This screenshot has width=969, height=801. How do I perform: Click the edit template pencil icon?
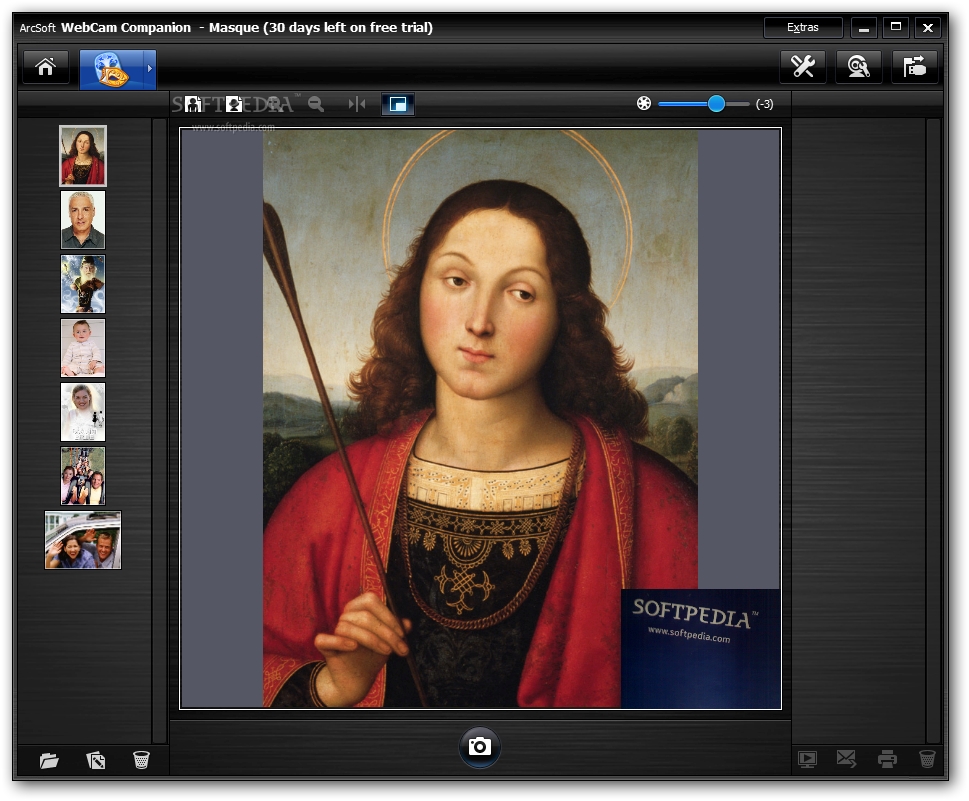(x=96, y=760)
